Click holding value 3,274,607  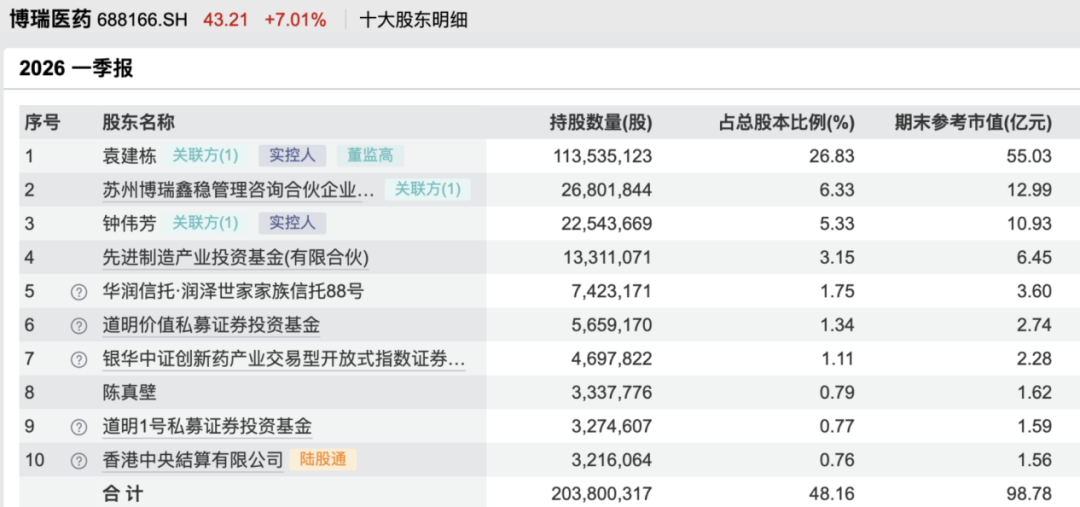pos(612,427)
